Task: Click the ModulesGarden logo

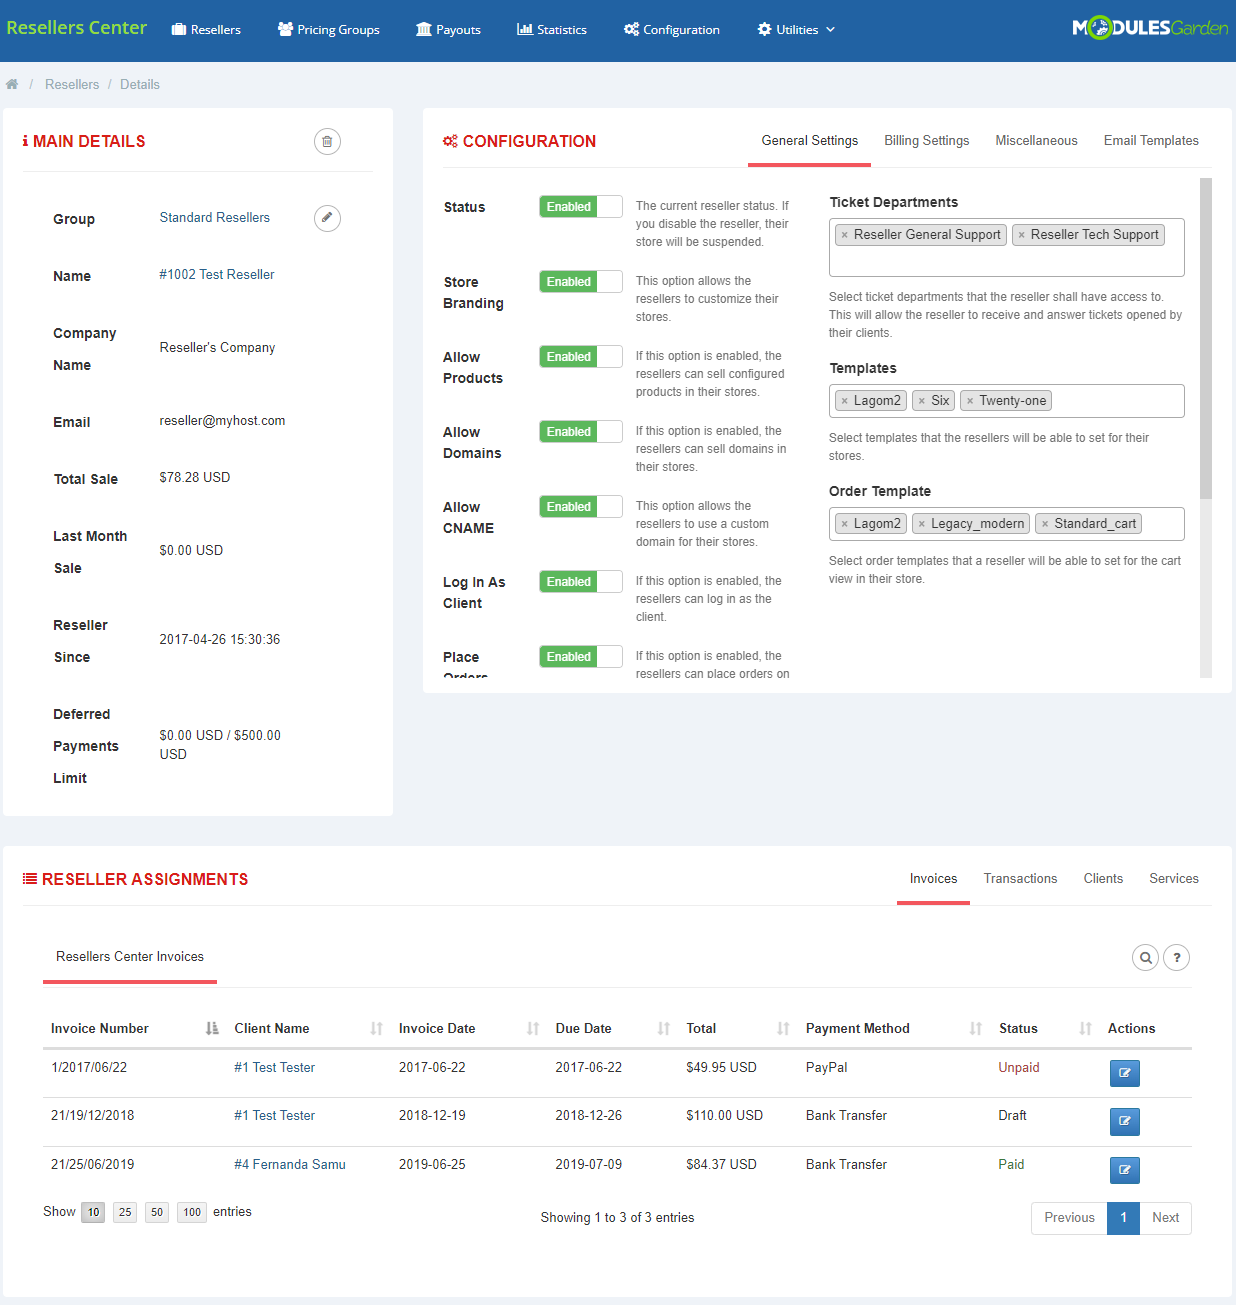Action: [x=1150, y=28]
